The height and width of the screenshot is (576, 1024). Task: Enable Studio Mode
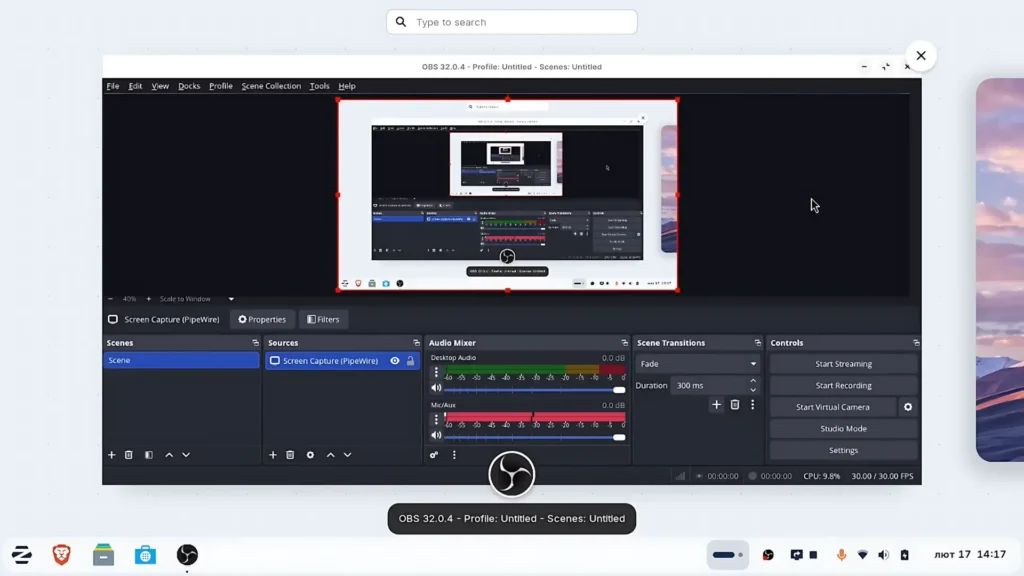point(843,428)
